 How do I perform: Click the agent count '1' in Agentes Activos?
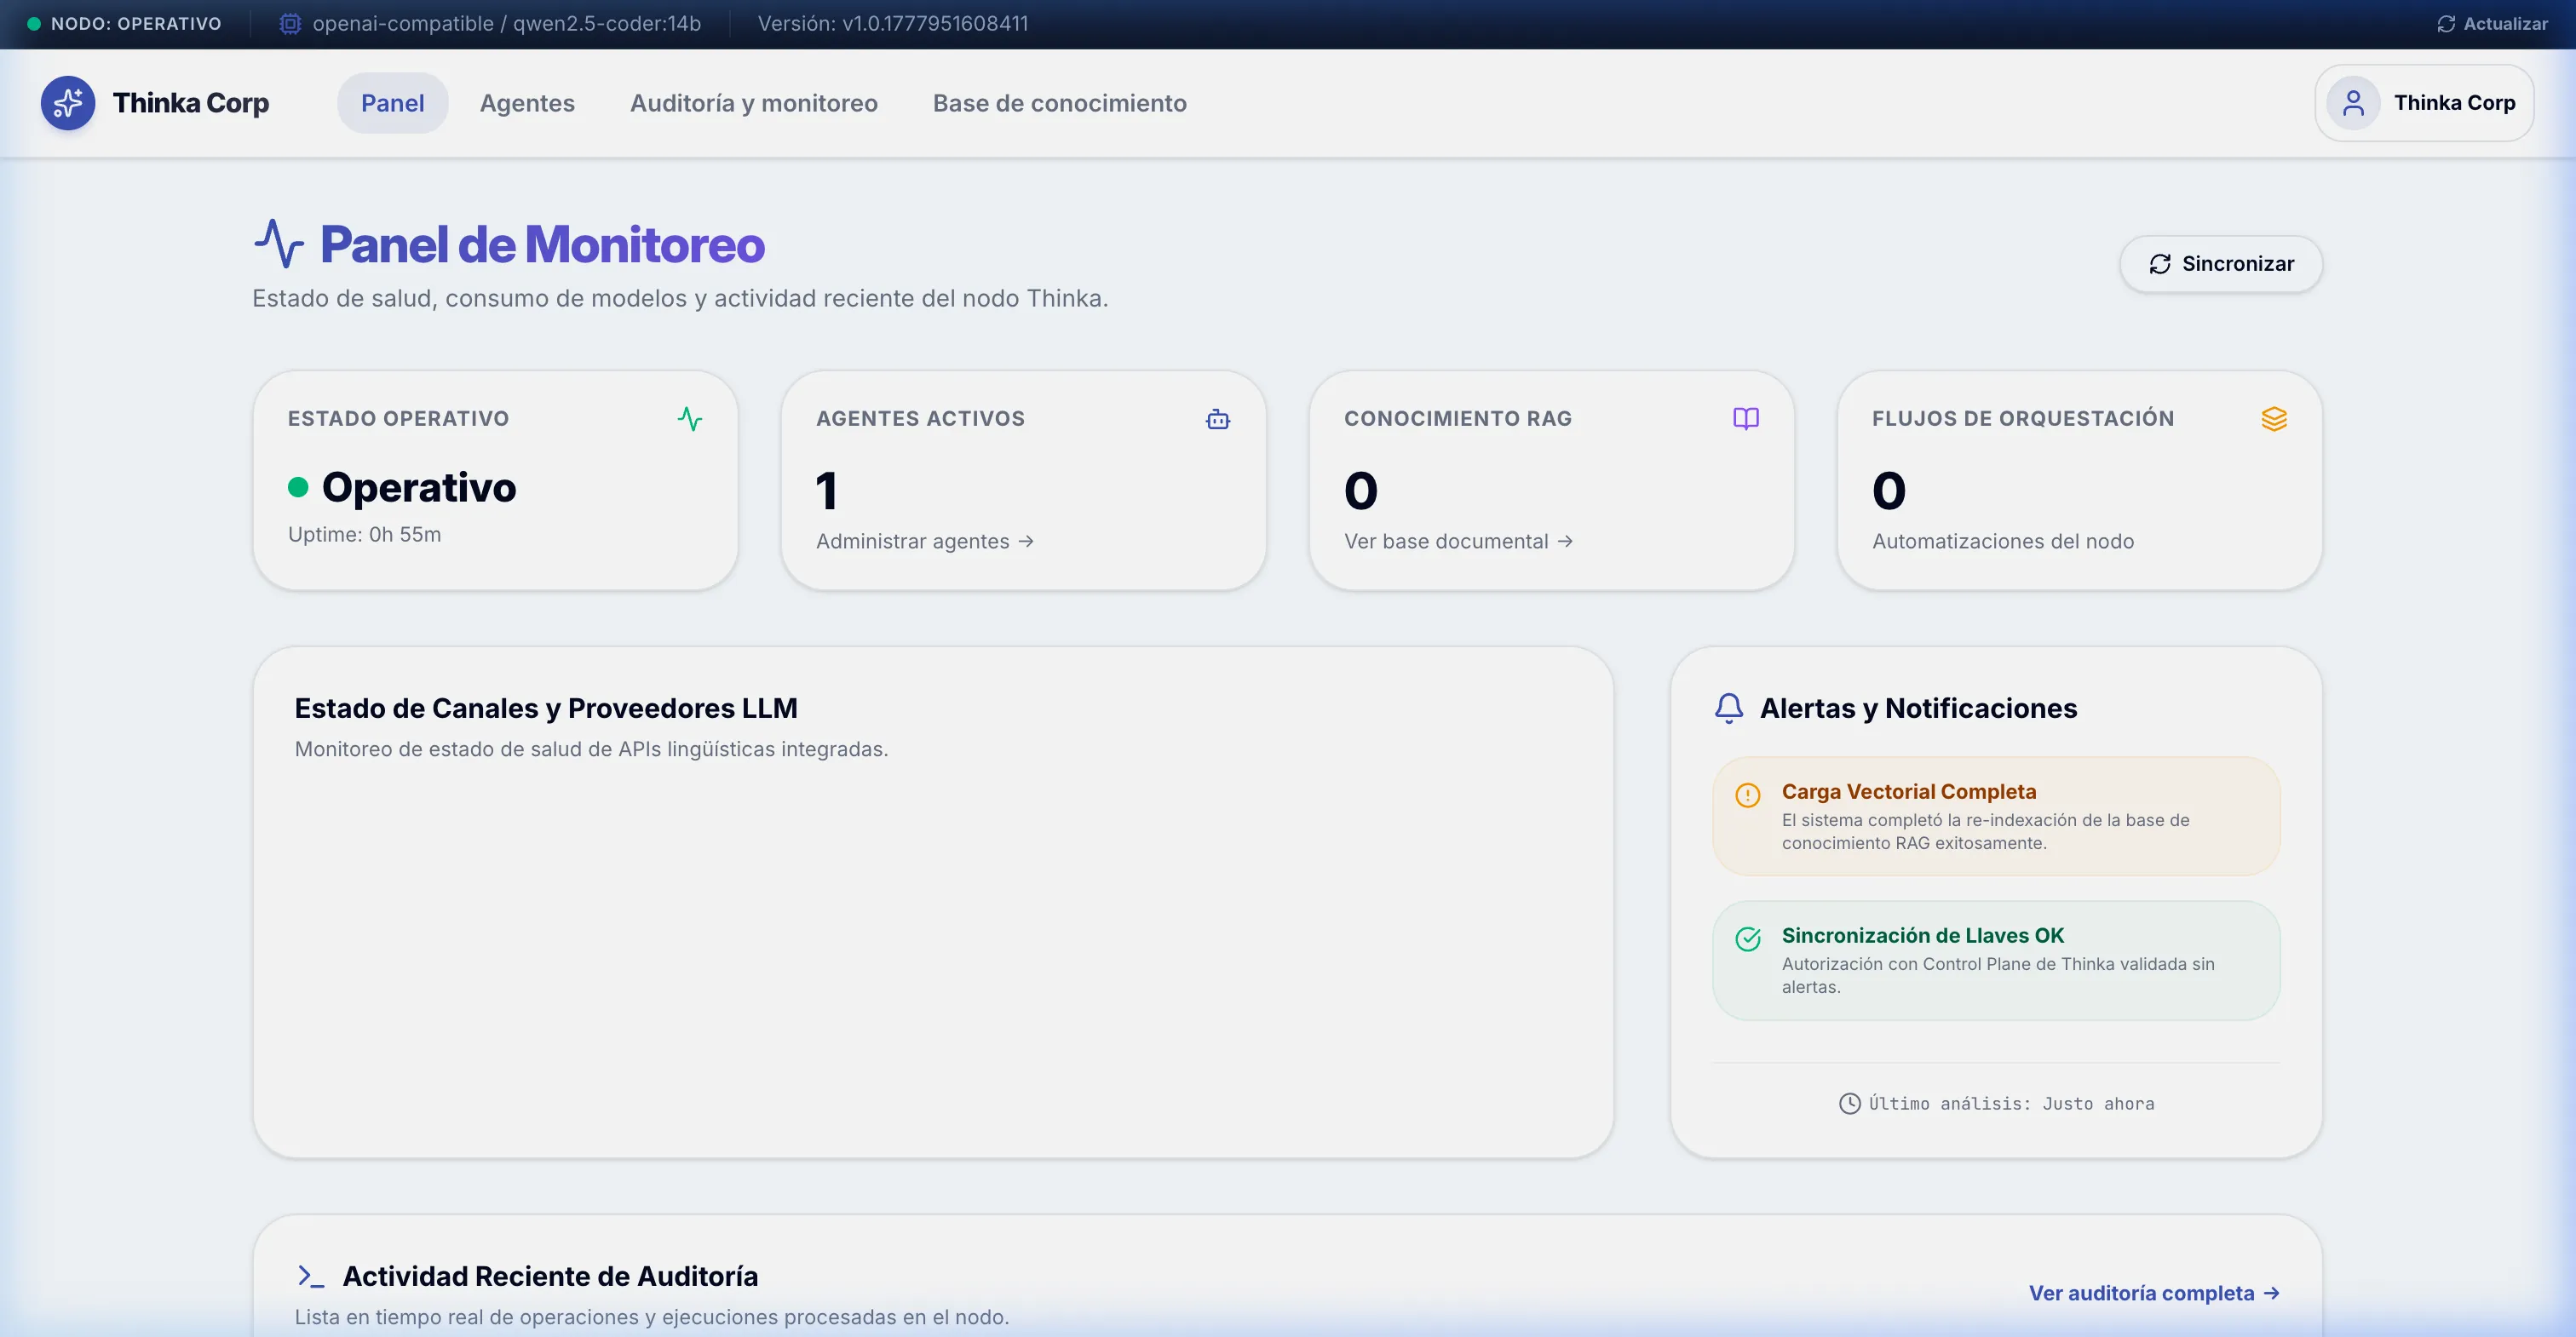pyautogui.click(x=826, y=490)
